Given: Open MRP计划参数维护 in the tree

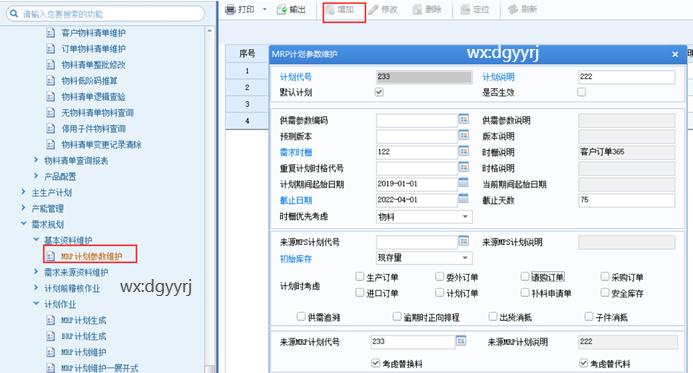Looking at the screenshot, I should [91, 256].
